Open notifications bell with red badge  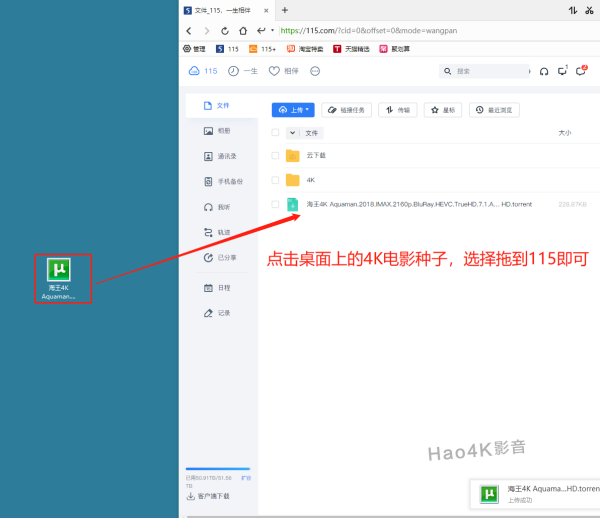point(580,71)
